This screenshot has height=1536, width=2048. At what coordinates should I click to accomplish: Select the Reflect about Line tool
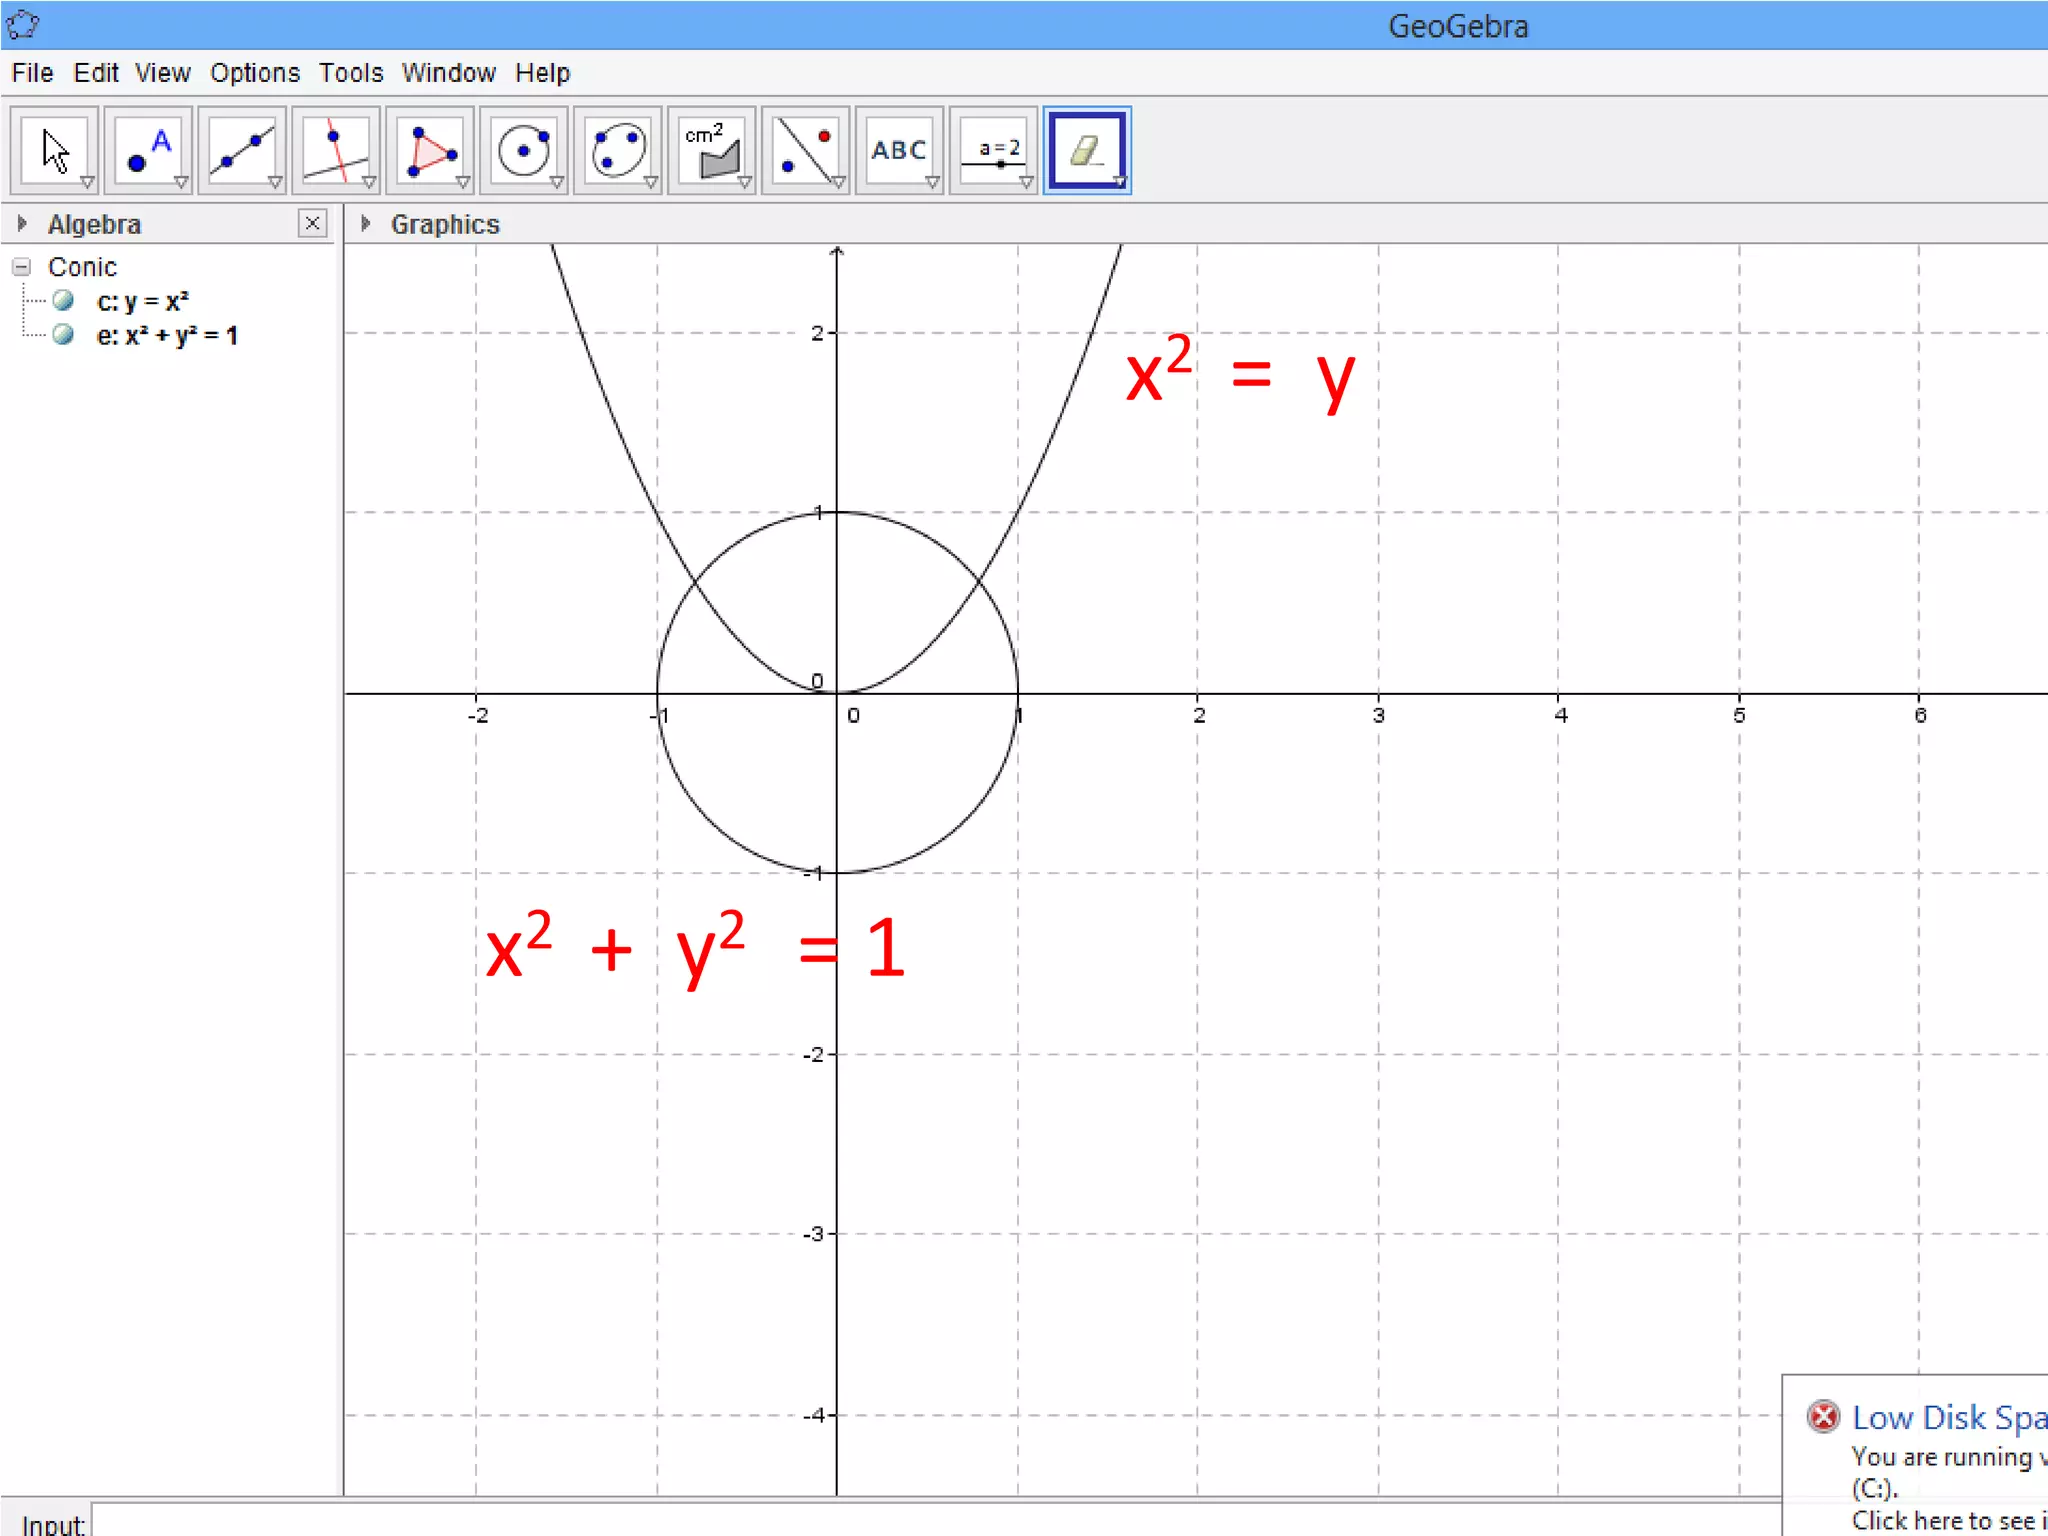click(806, 150)
